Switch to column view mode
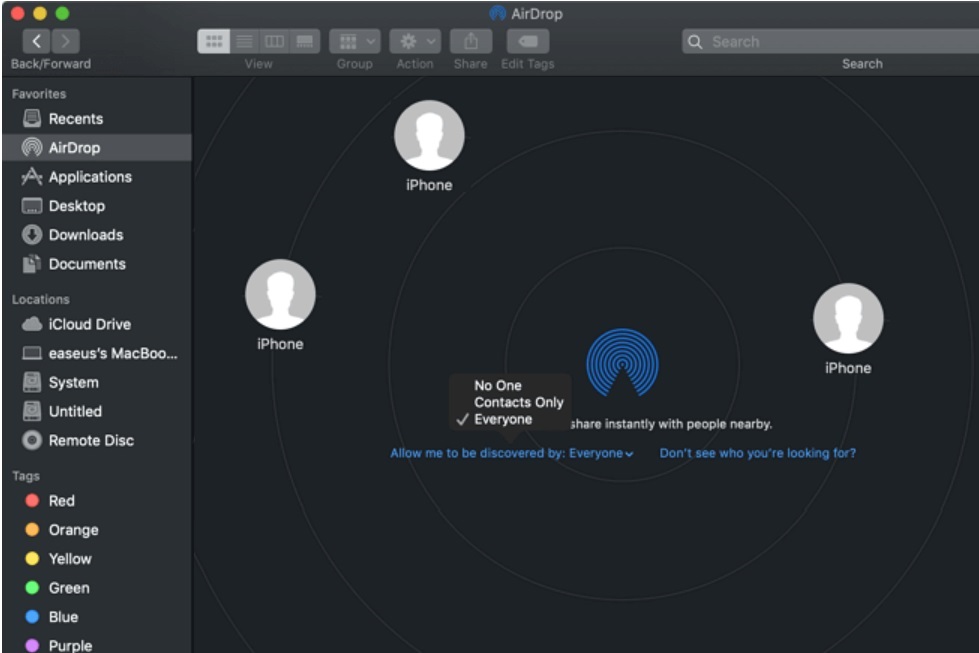 coord(274,41)
